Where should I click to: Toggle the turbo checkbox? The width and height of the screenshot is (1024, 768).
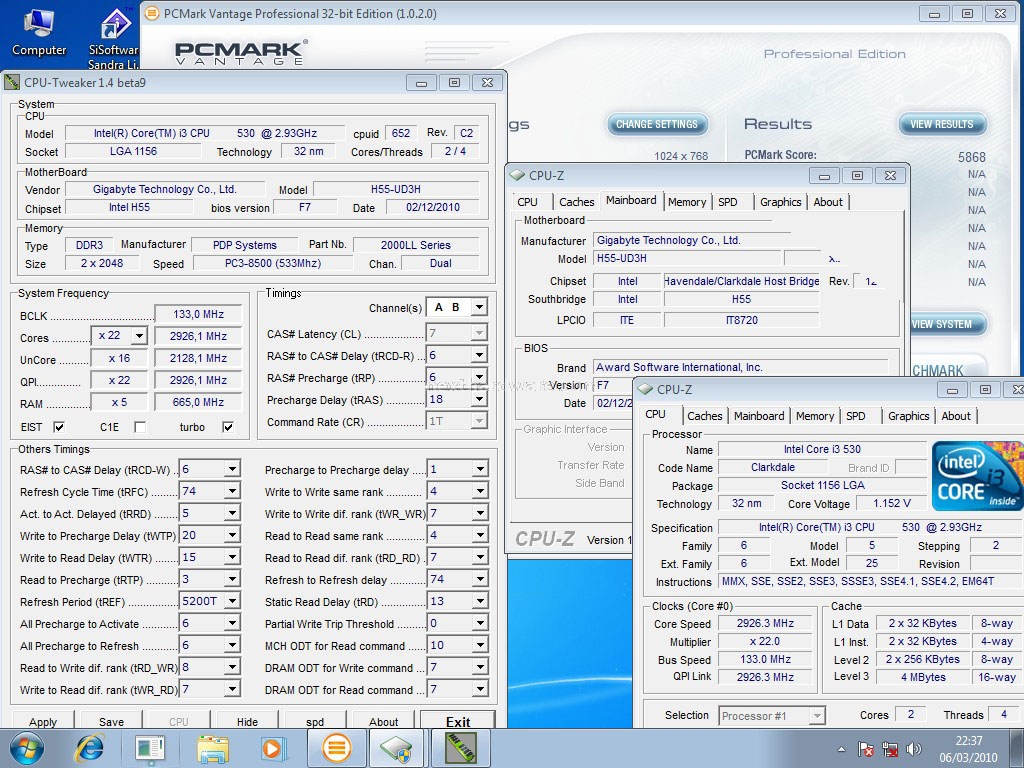pyautogui.click(x=228, y=426)
